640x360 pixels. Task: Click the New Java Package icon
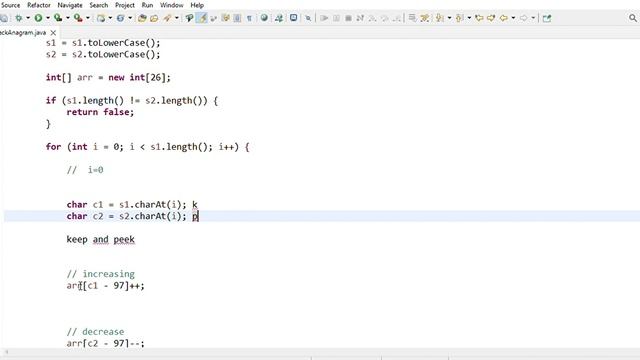click(101, 18)
